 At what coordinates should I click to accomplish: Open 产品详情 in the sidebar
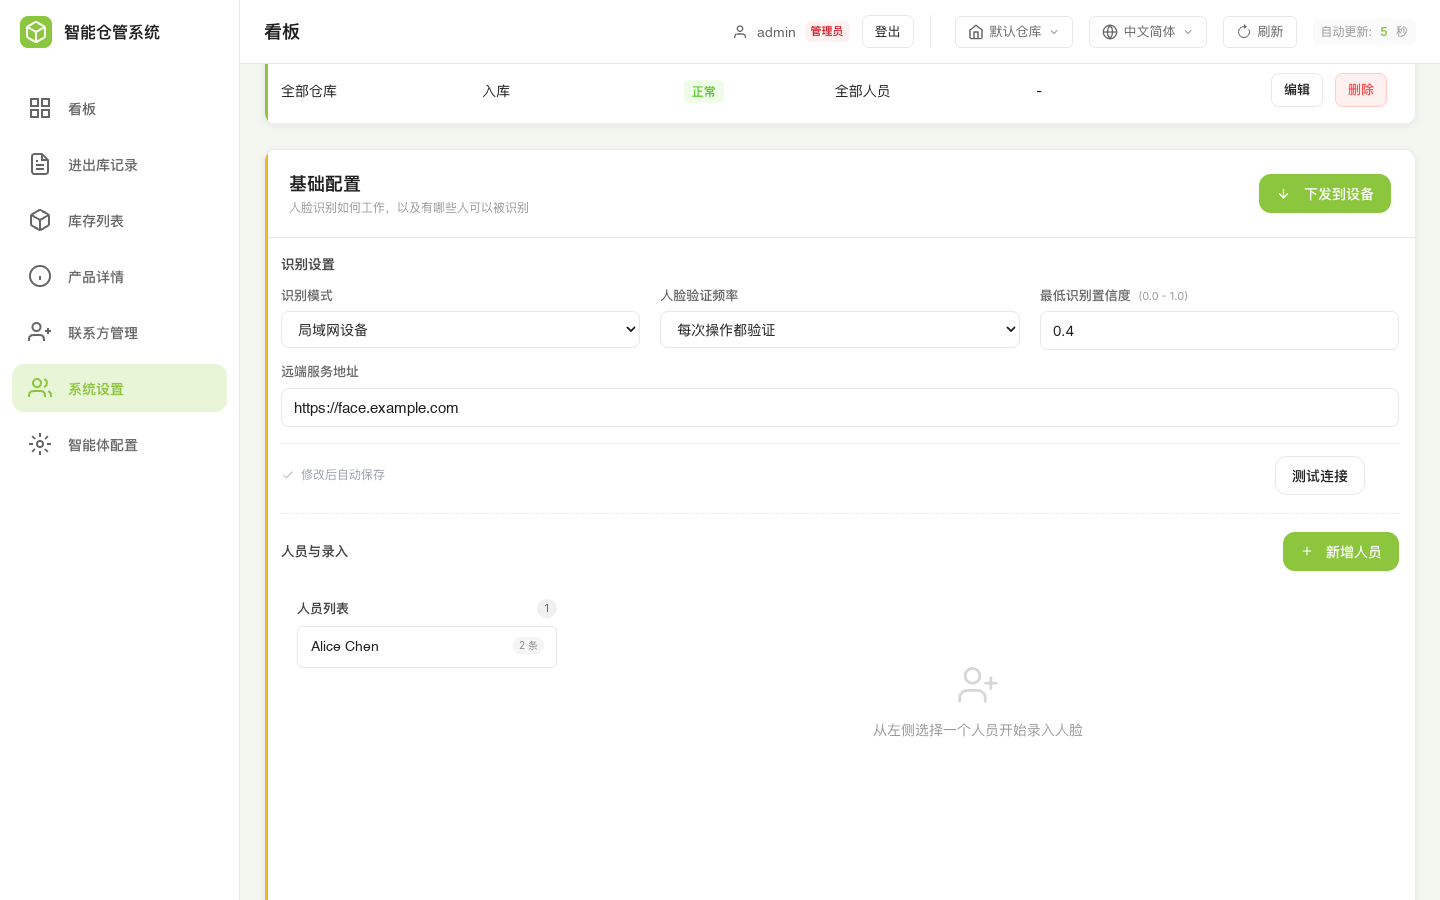pos(120,276)
